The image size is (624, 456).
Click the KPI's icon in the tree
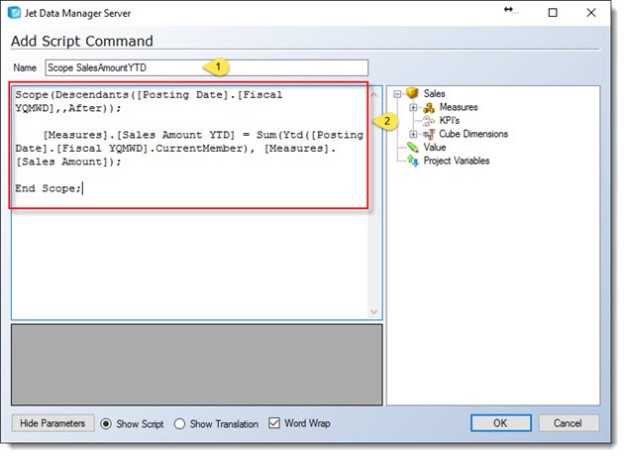[429, 121]
